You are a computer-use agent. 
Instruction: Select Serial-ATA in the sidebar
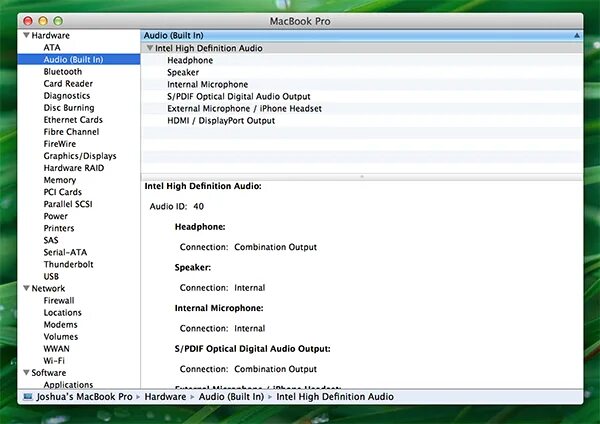point(65,252)
